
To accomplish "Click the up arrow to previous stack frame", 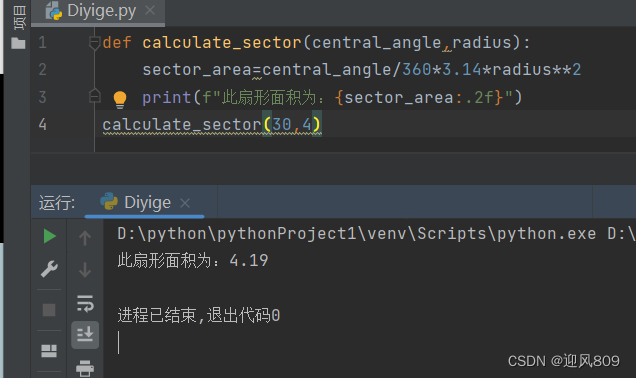I will pos(85,238).
